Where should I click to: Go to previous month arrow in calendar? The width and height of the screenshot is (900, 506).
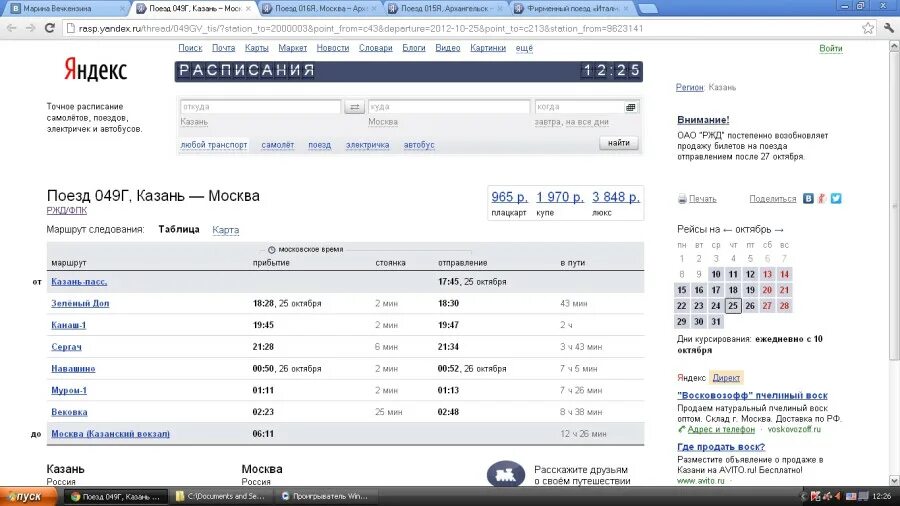[727, 229]
